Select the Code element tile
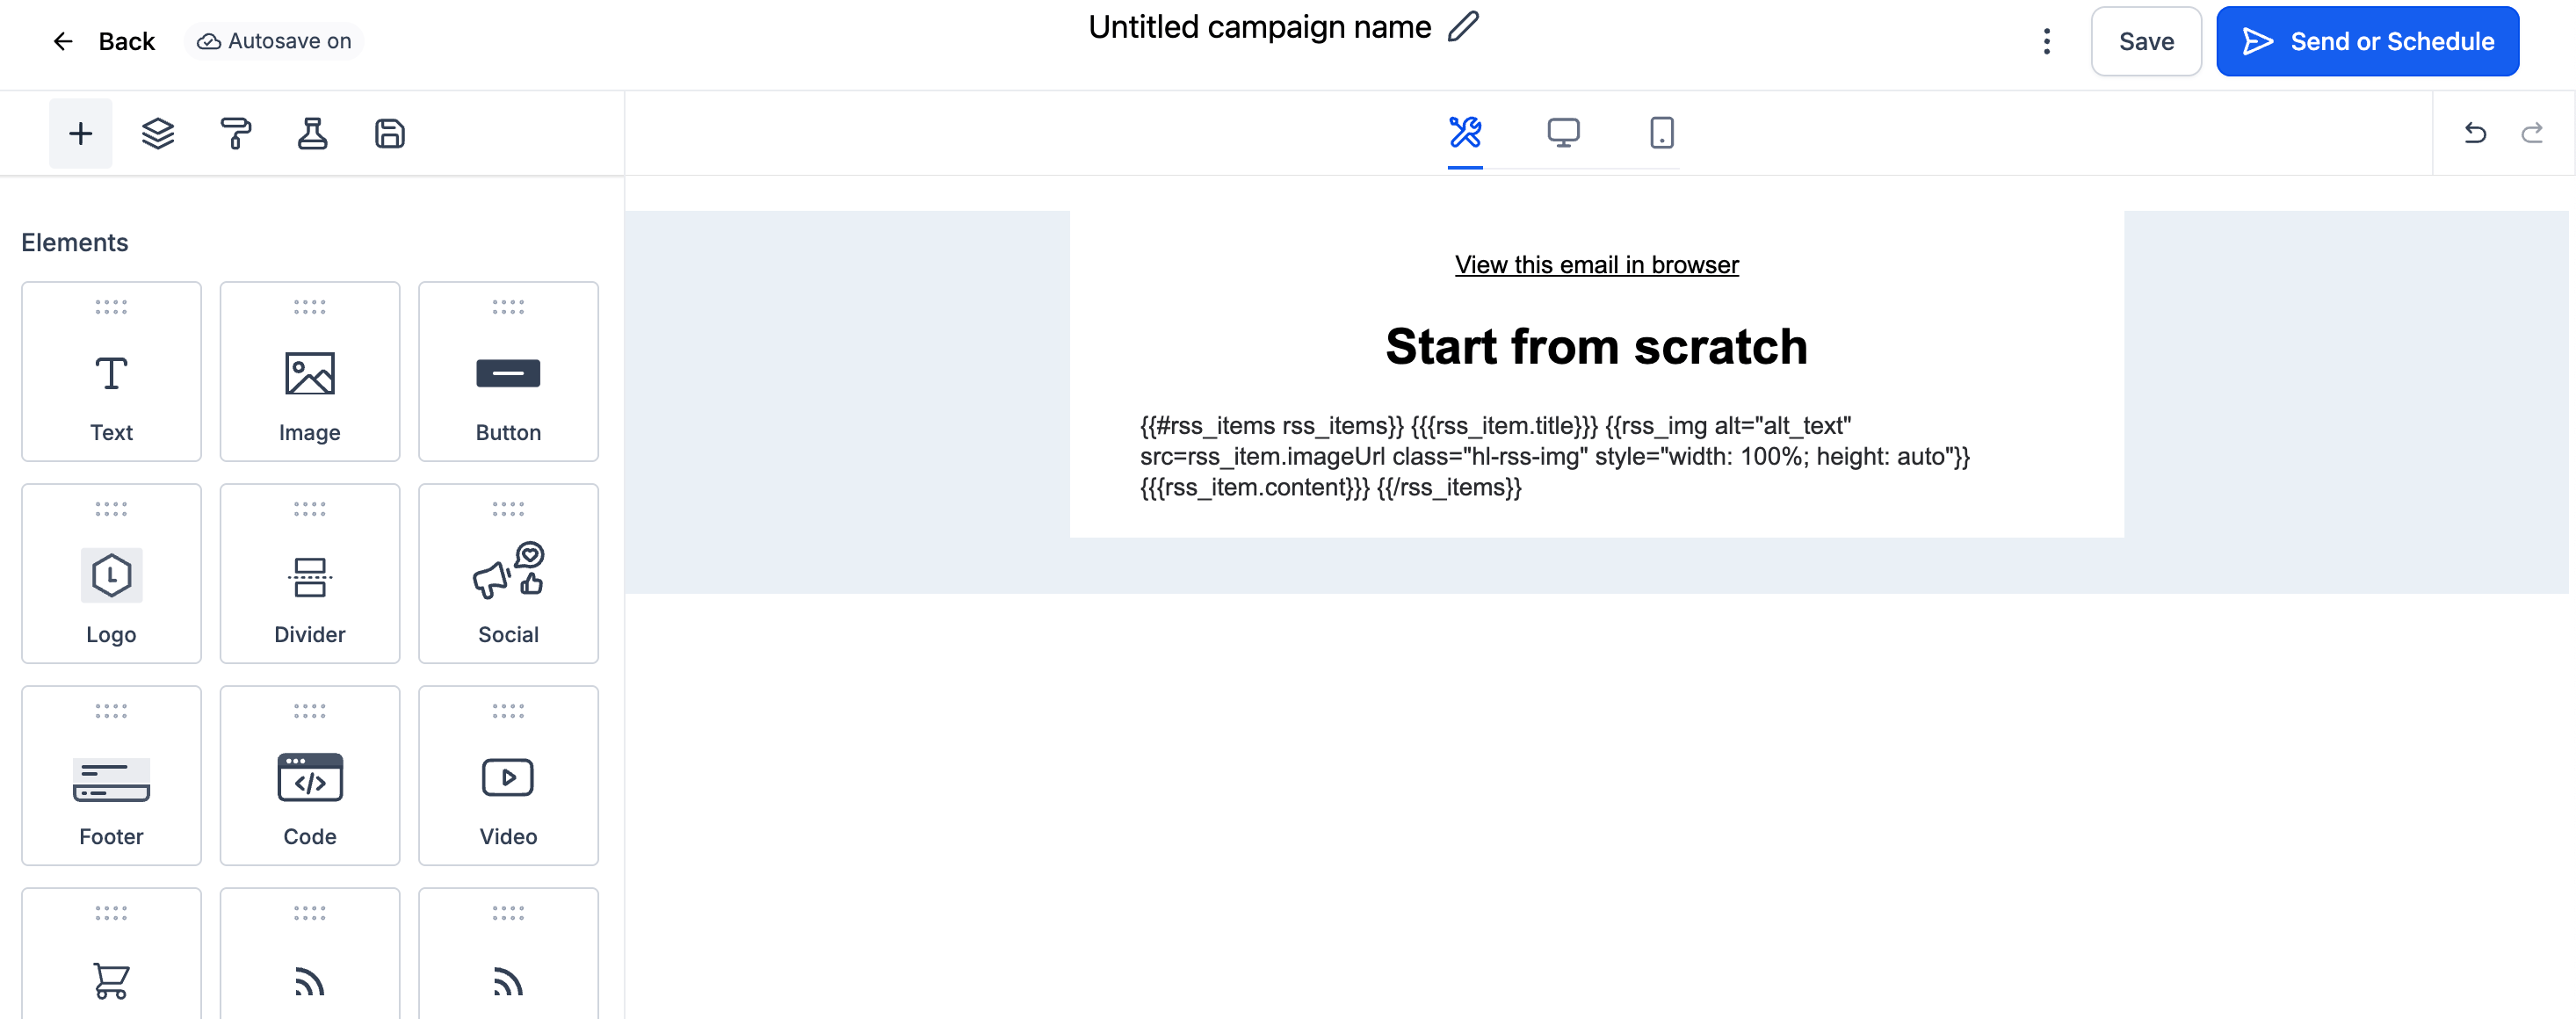Screen dimensions: 2576x1019 coord(310,775)
